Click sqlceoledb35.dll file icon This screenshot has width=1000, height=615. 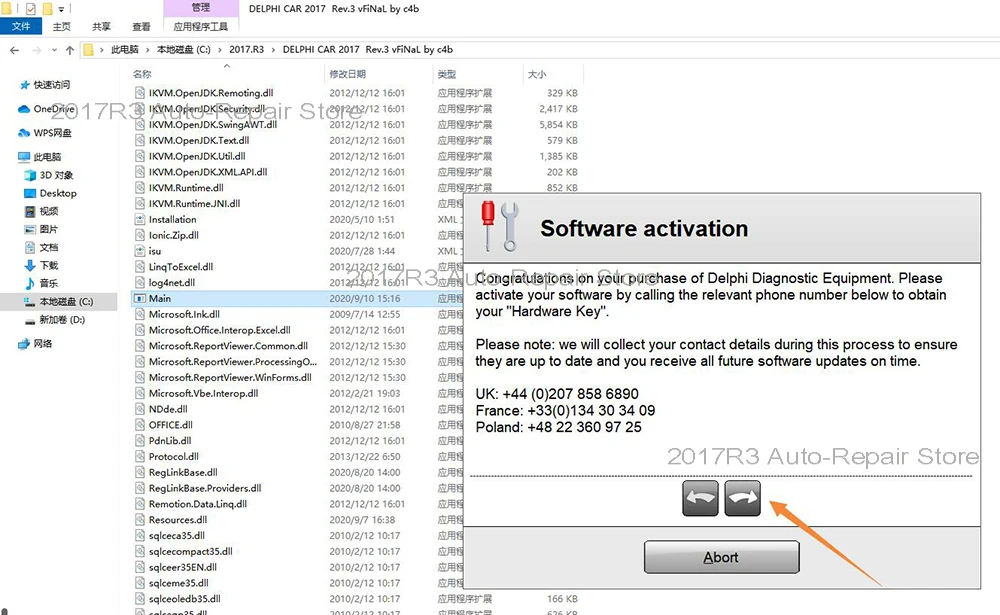[x=140, y=599]
